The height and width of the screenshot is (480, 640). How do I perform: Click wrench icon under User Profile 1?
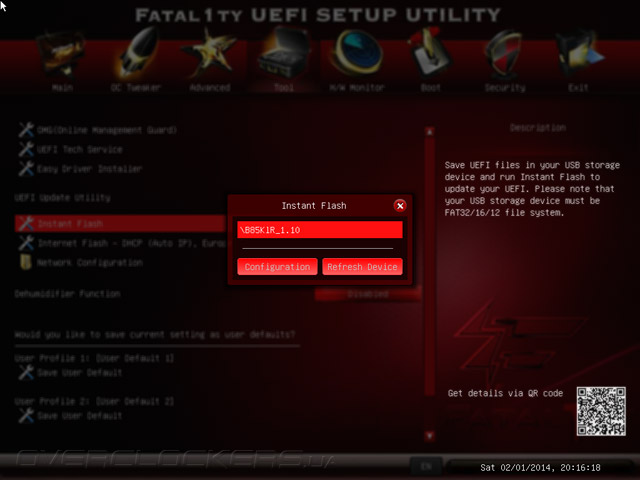click(x=26, y=372)
